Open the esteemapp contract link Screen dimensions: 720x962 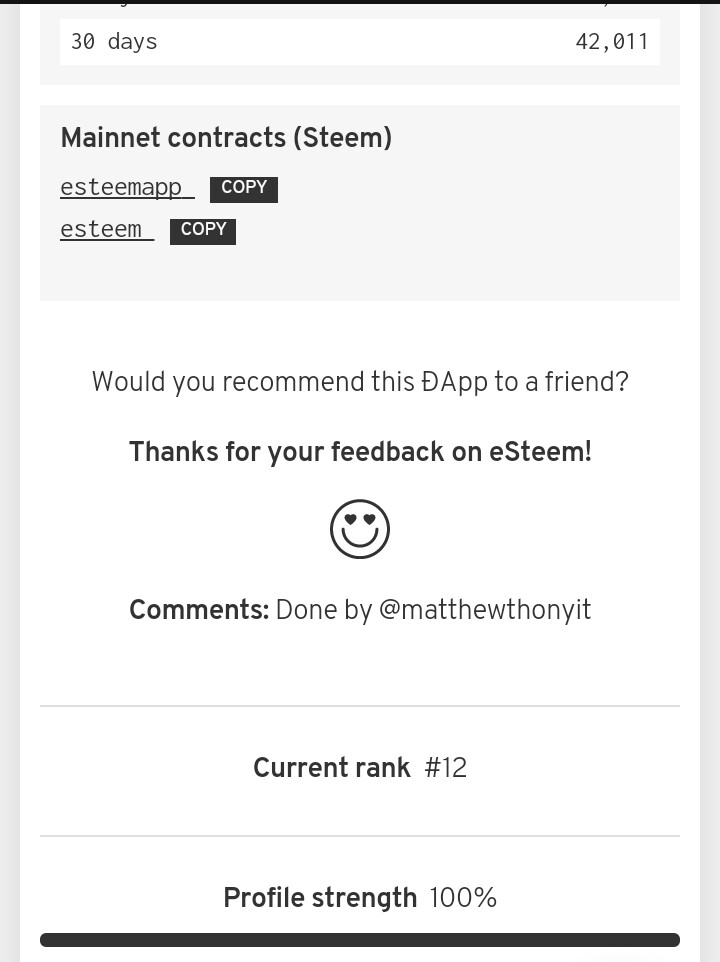(x=127, y=187)
